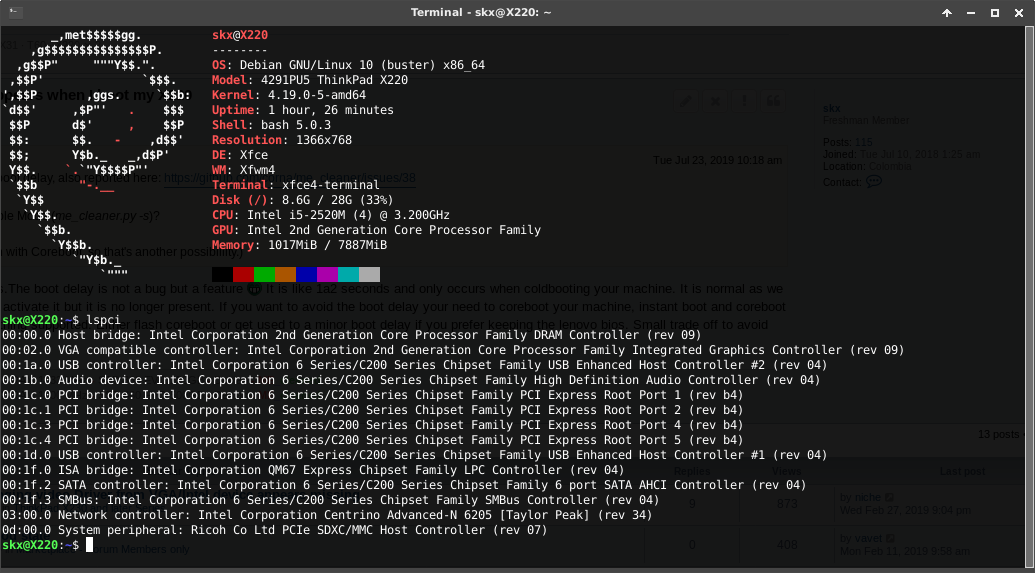Click the orange color block in neofetch palette
The height and width of the screenshot is (573, 1035).
pos(286,275)
